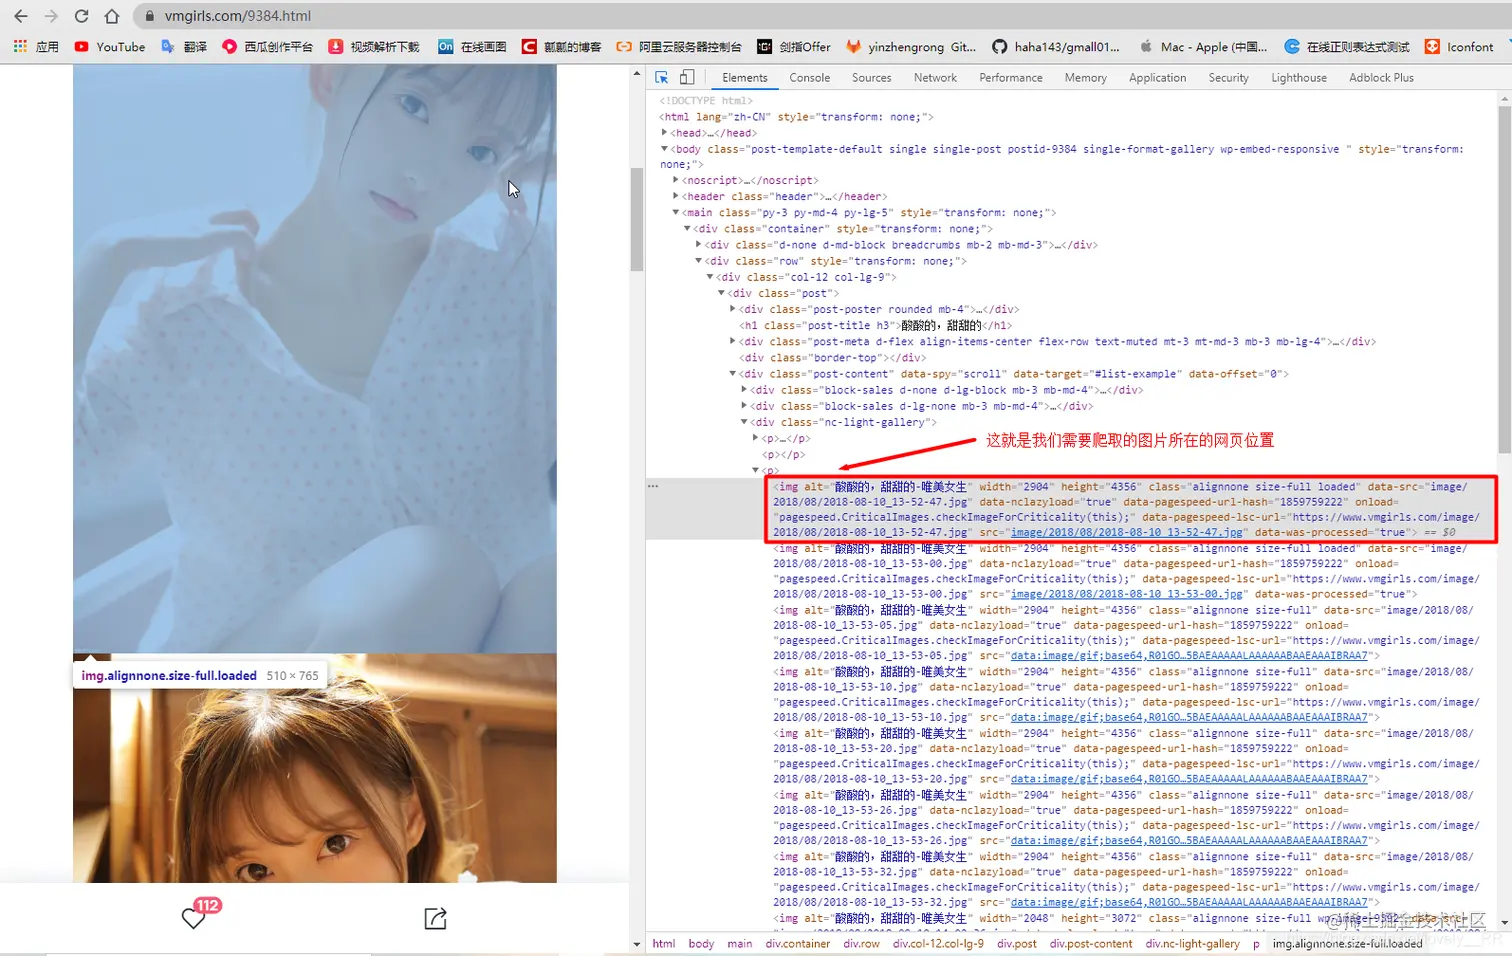Viewport: 1512px width, 956px height.
Task: Open the browser home page
Action: tap(112, 16)
